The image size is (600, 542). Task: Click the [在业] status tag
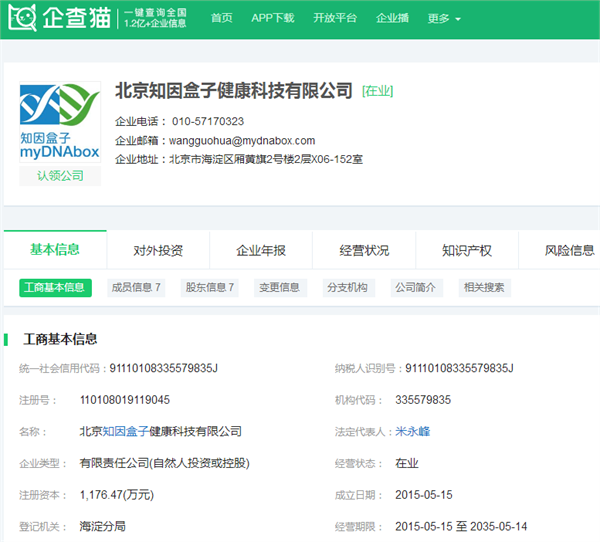click(377, 91)
